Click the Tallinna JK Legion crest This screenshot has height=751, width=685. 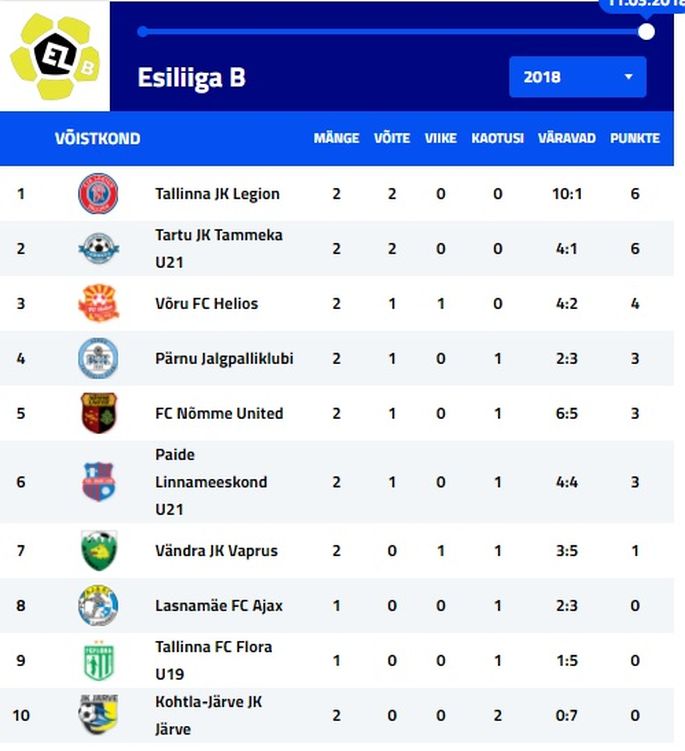(x=98, y=193)
